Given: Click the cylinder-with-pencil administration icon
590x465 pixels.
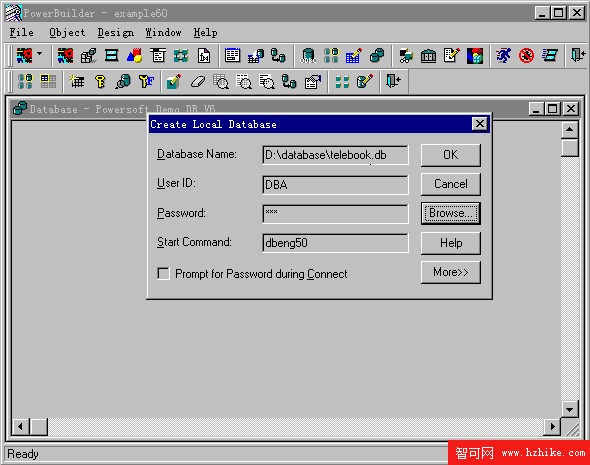Looking at the screenshot, I should tap(365, 81).
